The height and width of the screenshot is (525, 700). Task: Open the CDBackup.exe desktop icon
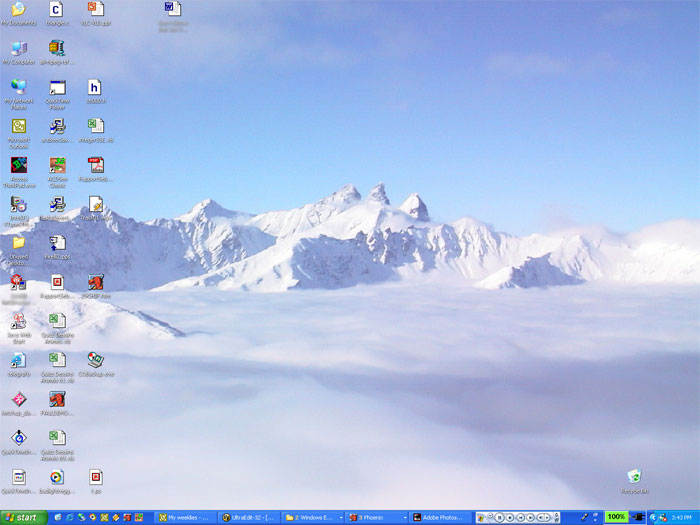95,360
